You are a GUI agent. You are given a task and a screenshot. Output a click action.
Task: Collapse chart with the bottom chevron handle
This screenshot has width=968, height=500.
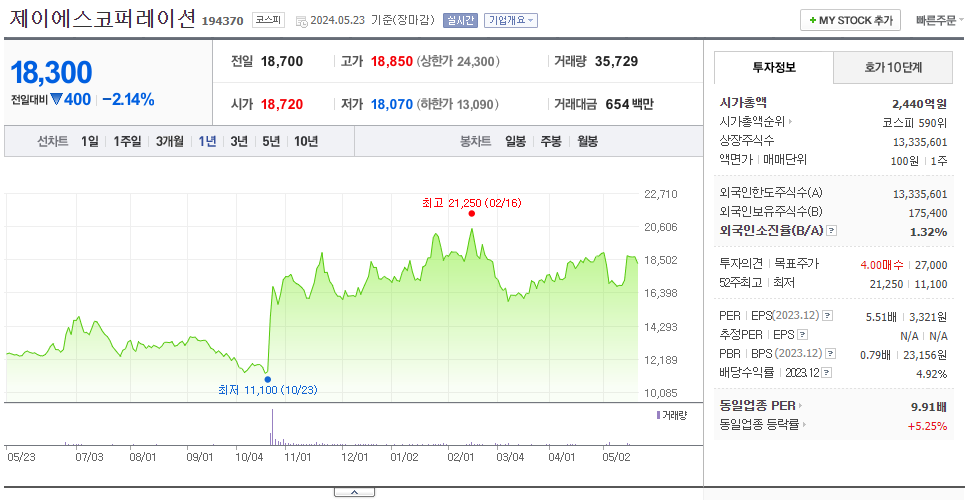pos(354,492)
